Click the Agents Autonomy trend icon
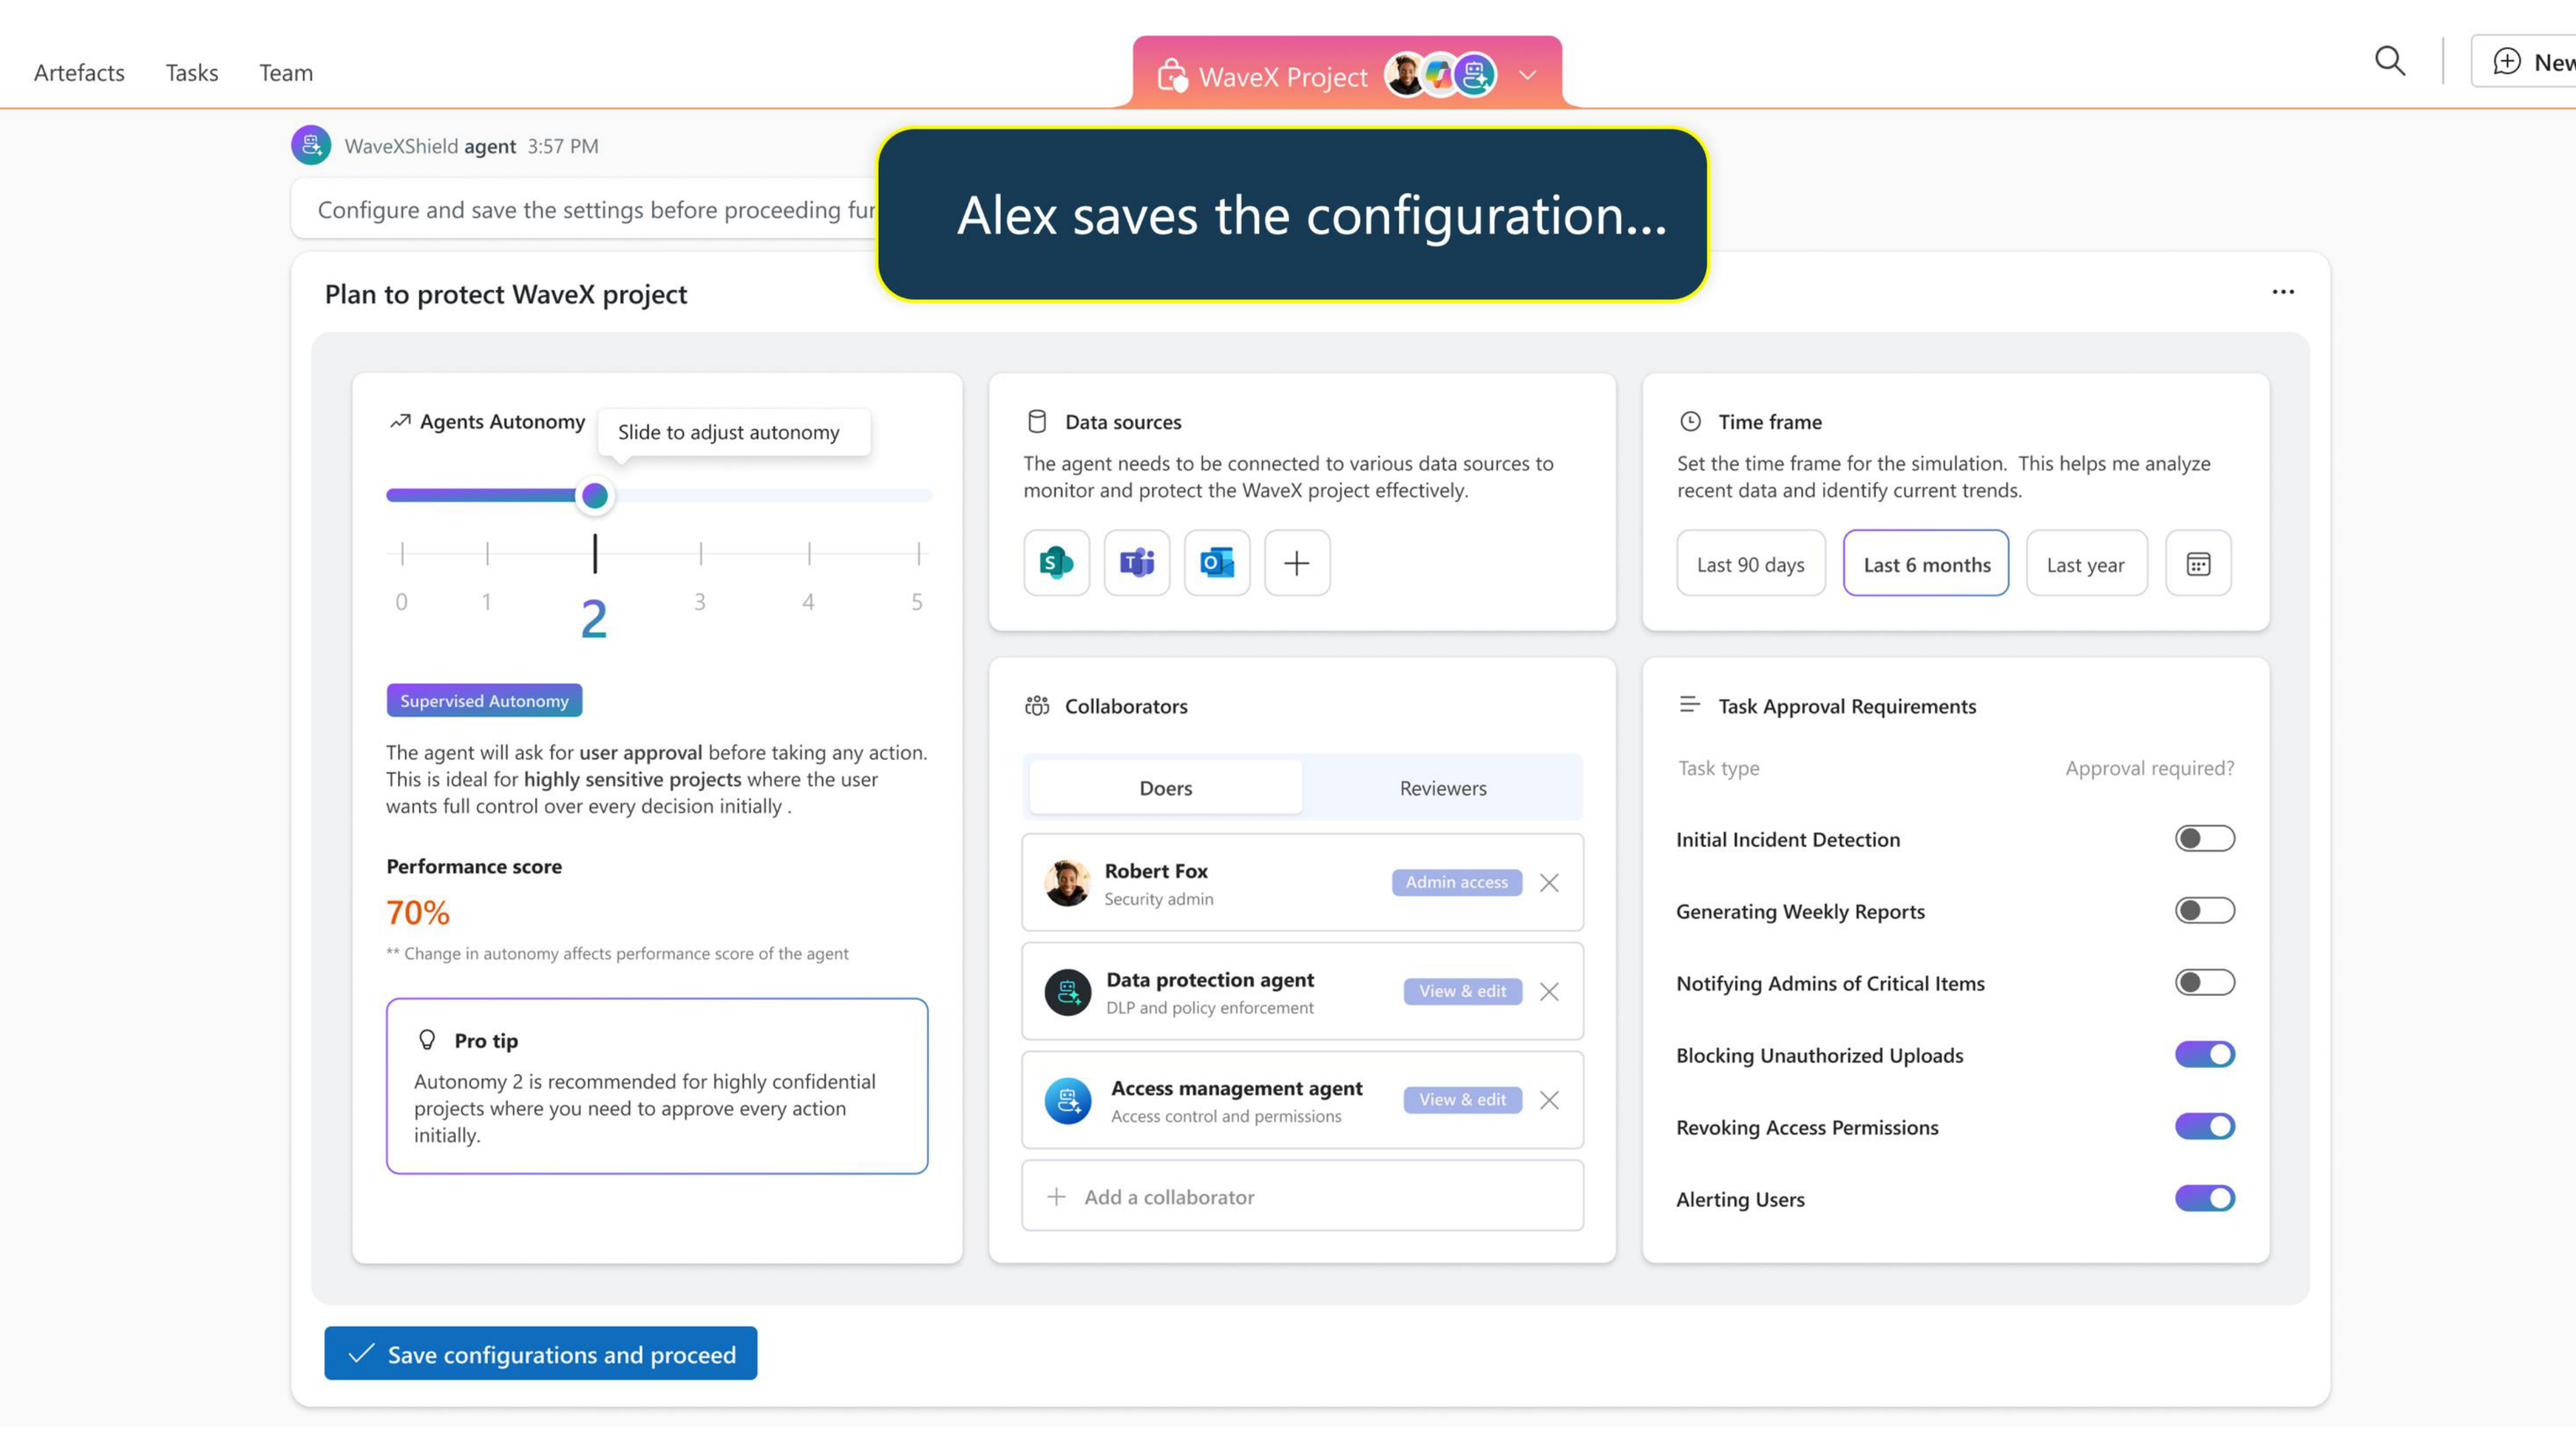This screenshot has height=1449, width=2576. coord(400,421)
